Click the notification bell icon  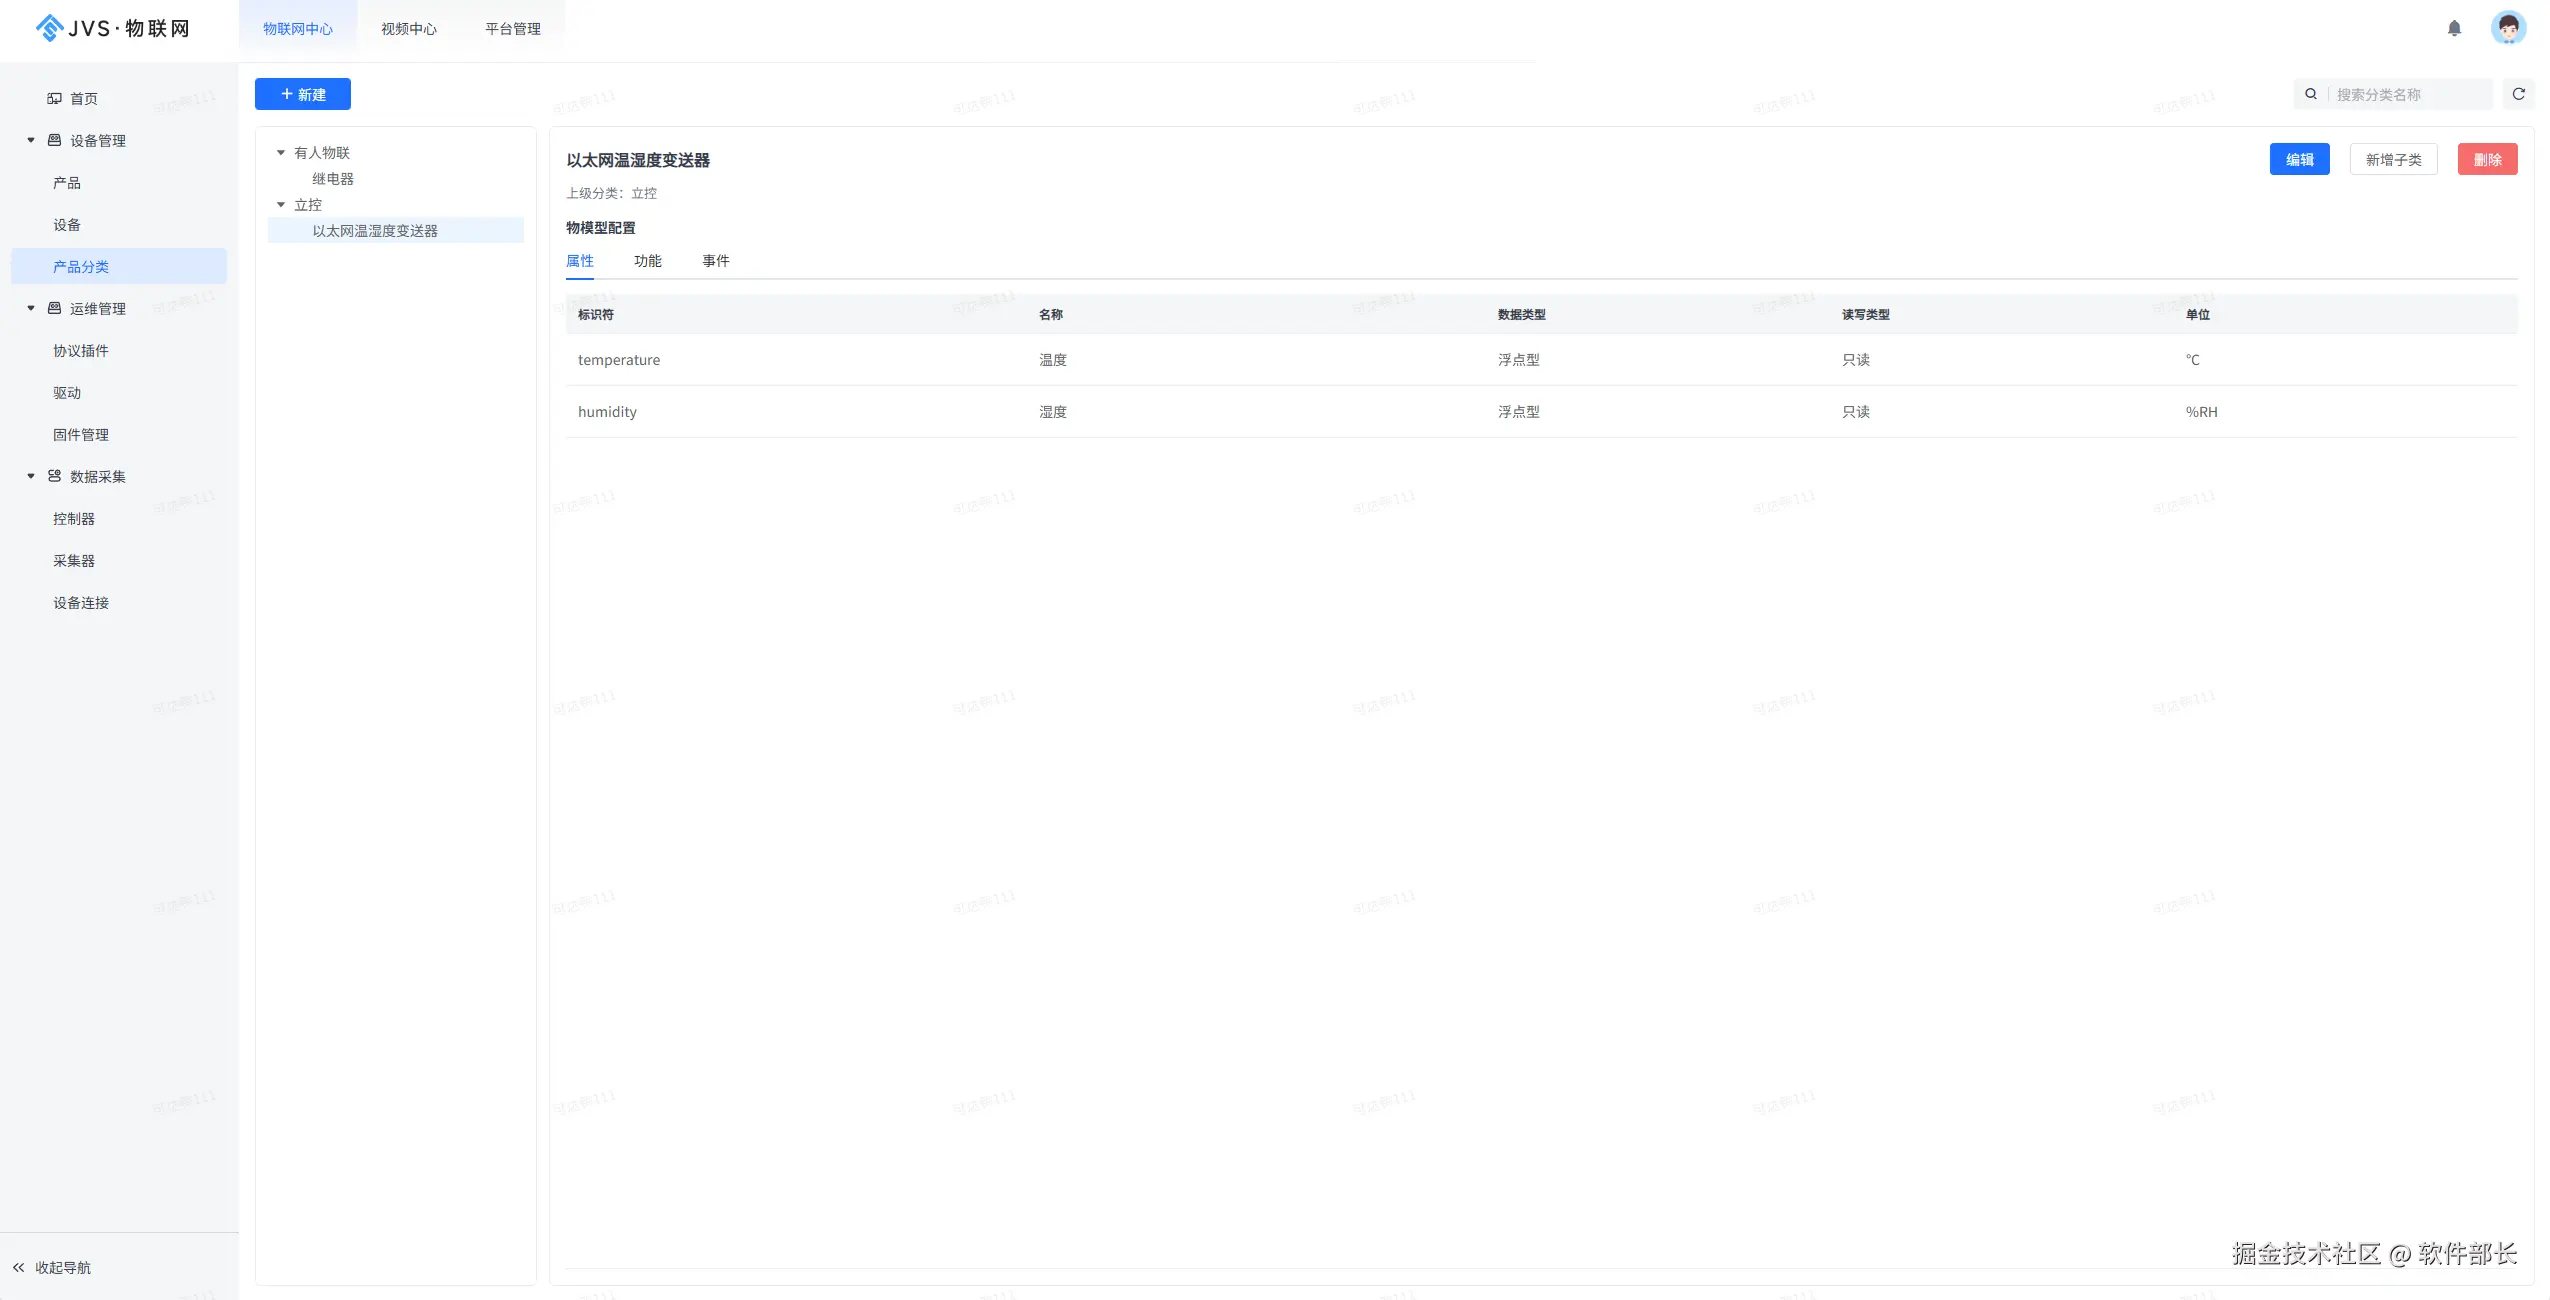[2454, 28]
